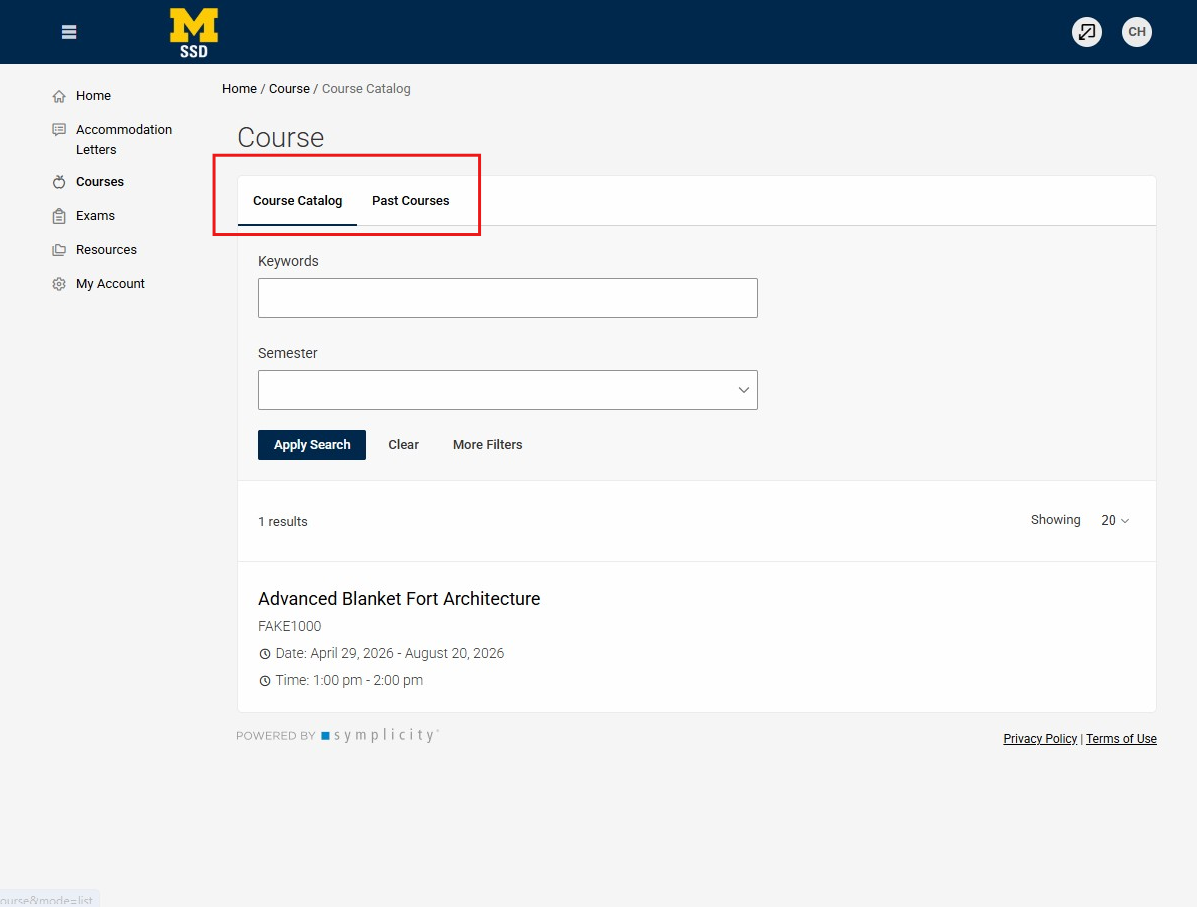
Task: Click the 1 results count text
Action: pyautogui.click(x=282, y=521)
